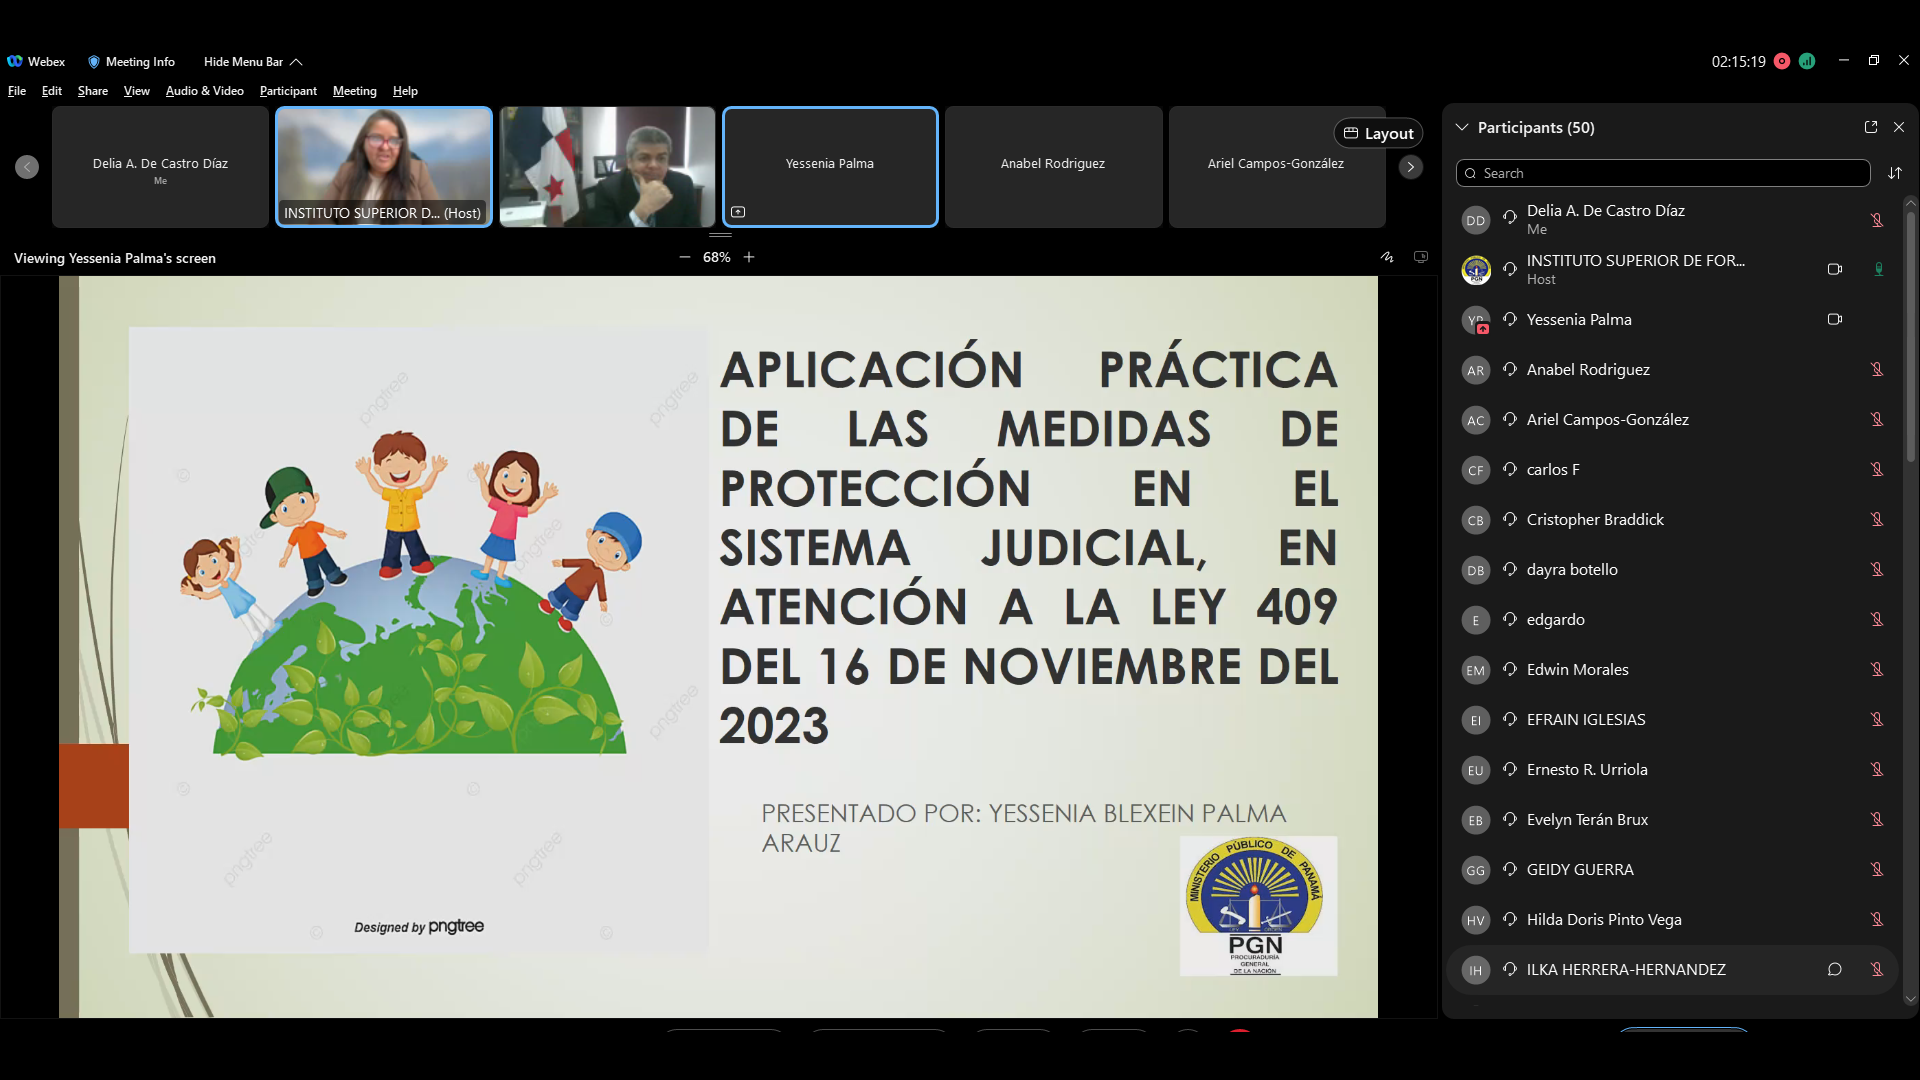Click the green audio statistics icon
Viewport: 1920px width, 1080px height.
pos(1807,61)
